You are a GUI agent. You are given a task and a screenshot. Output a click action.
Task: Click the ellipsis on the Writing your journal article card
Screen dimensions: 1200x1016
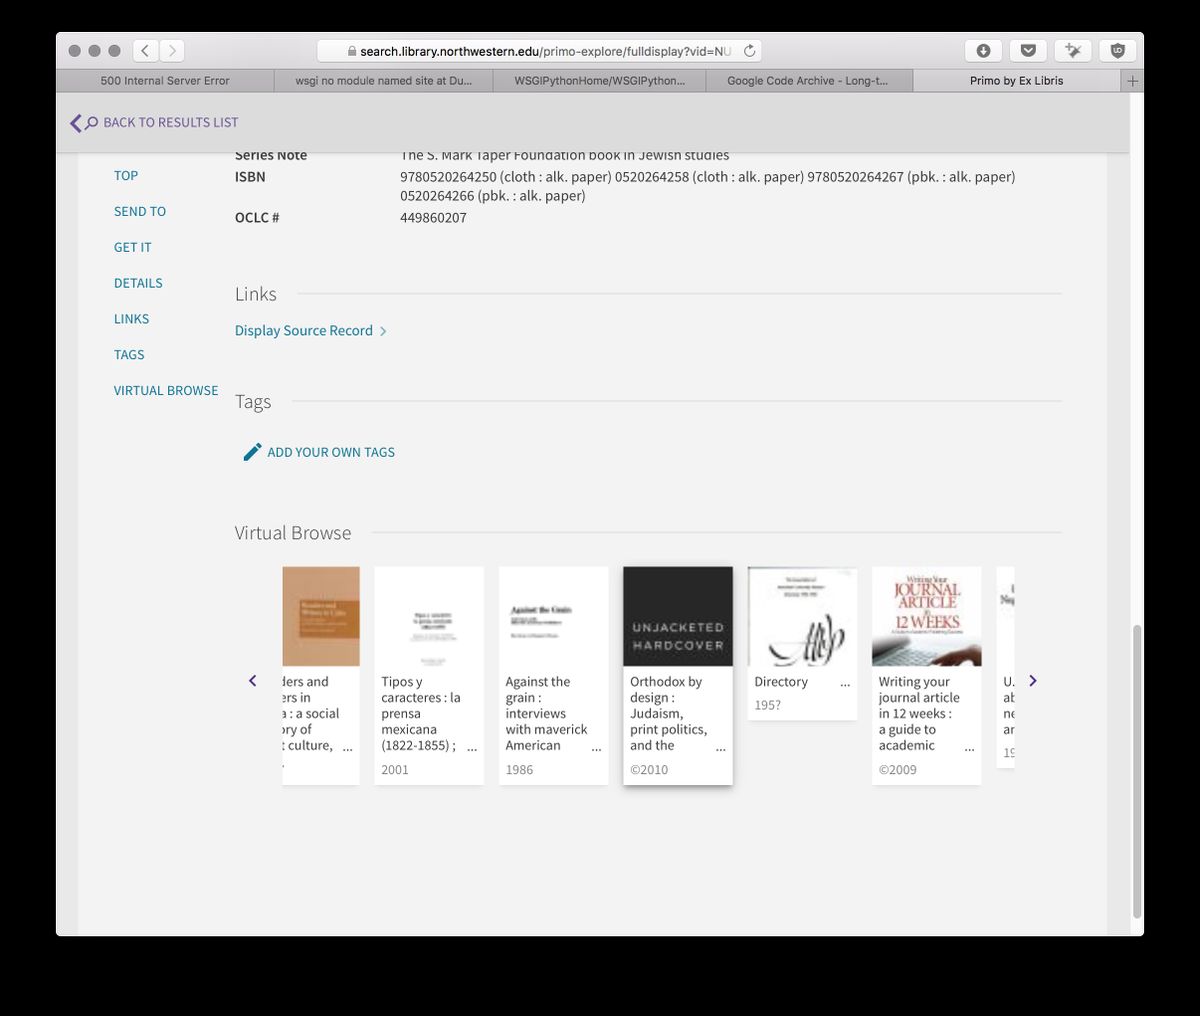click(969, 749)
